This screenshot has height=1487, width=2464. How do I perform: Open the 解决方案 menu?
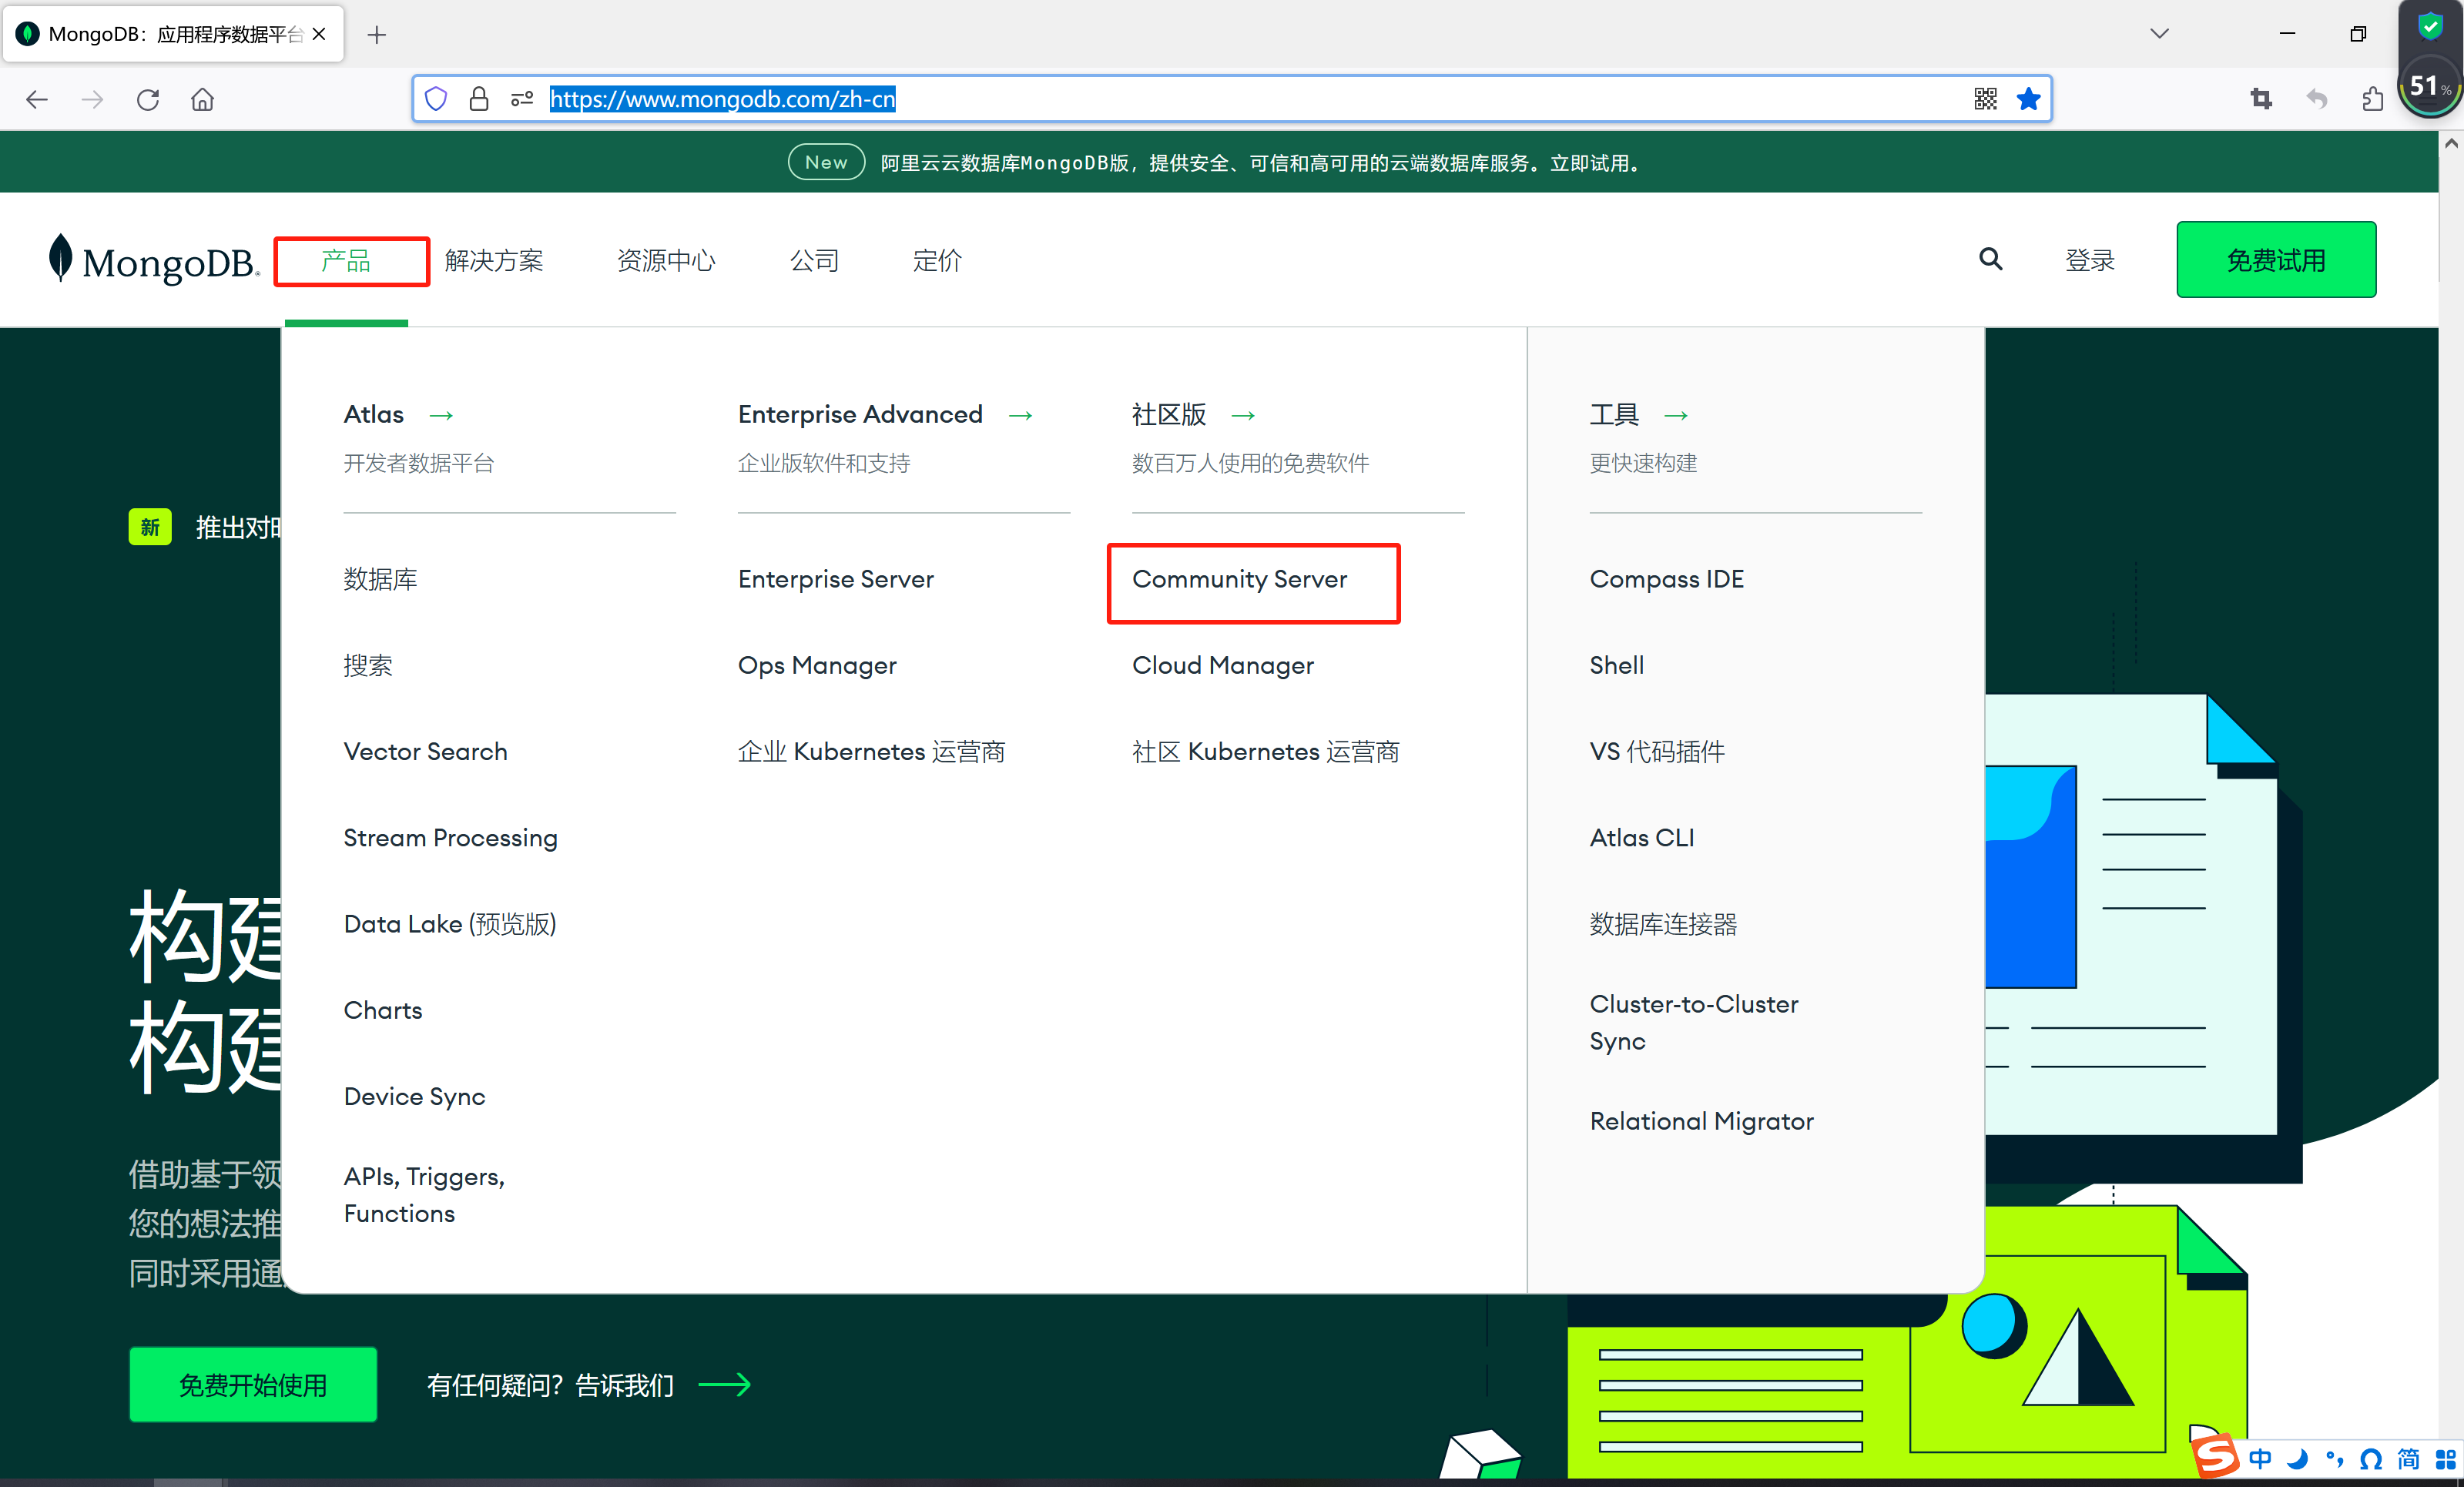[494, 260]
